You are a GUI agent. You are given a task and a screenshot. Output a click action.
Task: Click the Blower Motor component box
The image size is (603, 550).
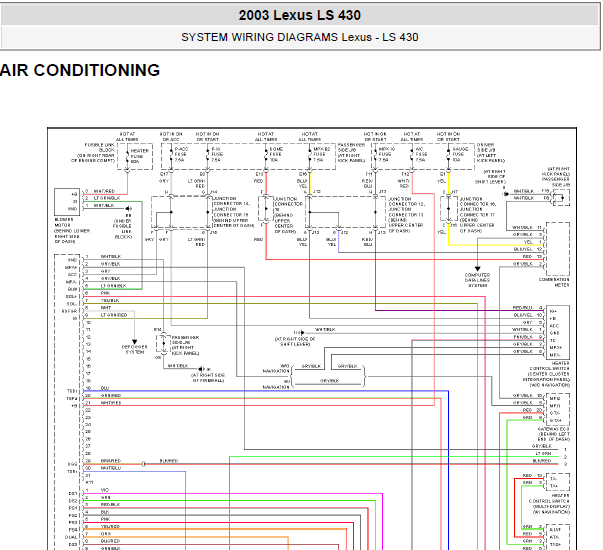tap(67, 202)
